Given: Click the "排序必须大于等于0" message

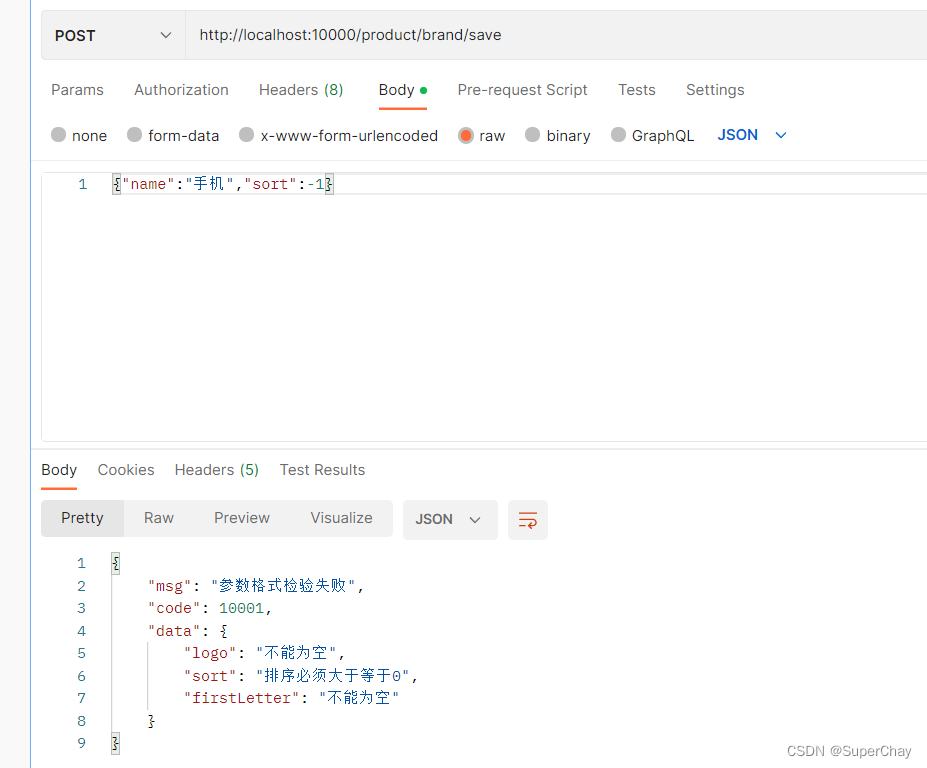Looking at the screenshot, I should point(333,676).
